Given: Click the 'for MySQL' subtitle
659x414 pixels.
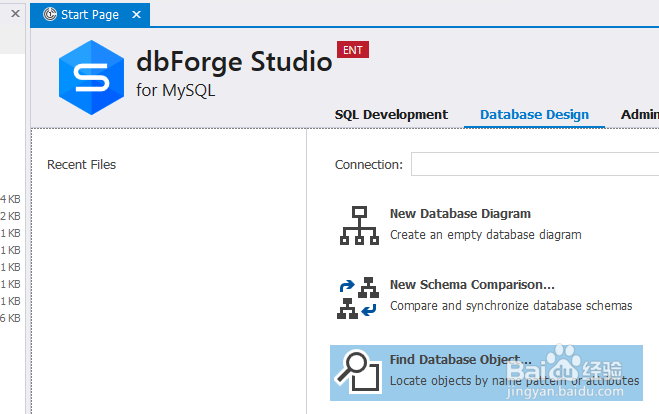Looking at the screenshot, I should [x=175, y=90].
